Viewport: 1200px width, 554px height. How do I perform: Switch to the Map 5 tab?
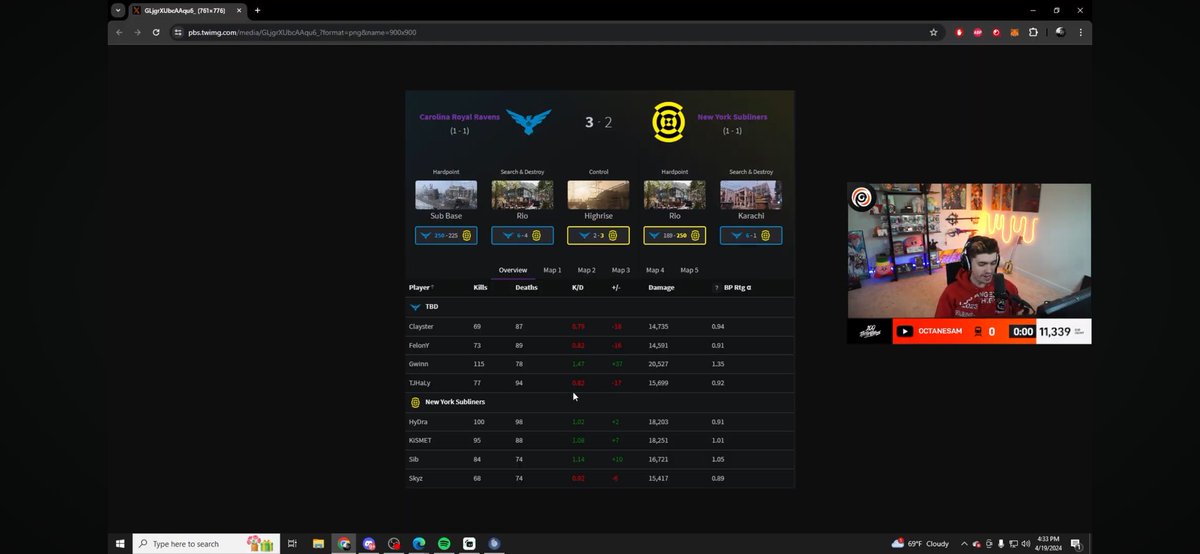[689, 270]
